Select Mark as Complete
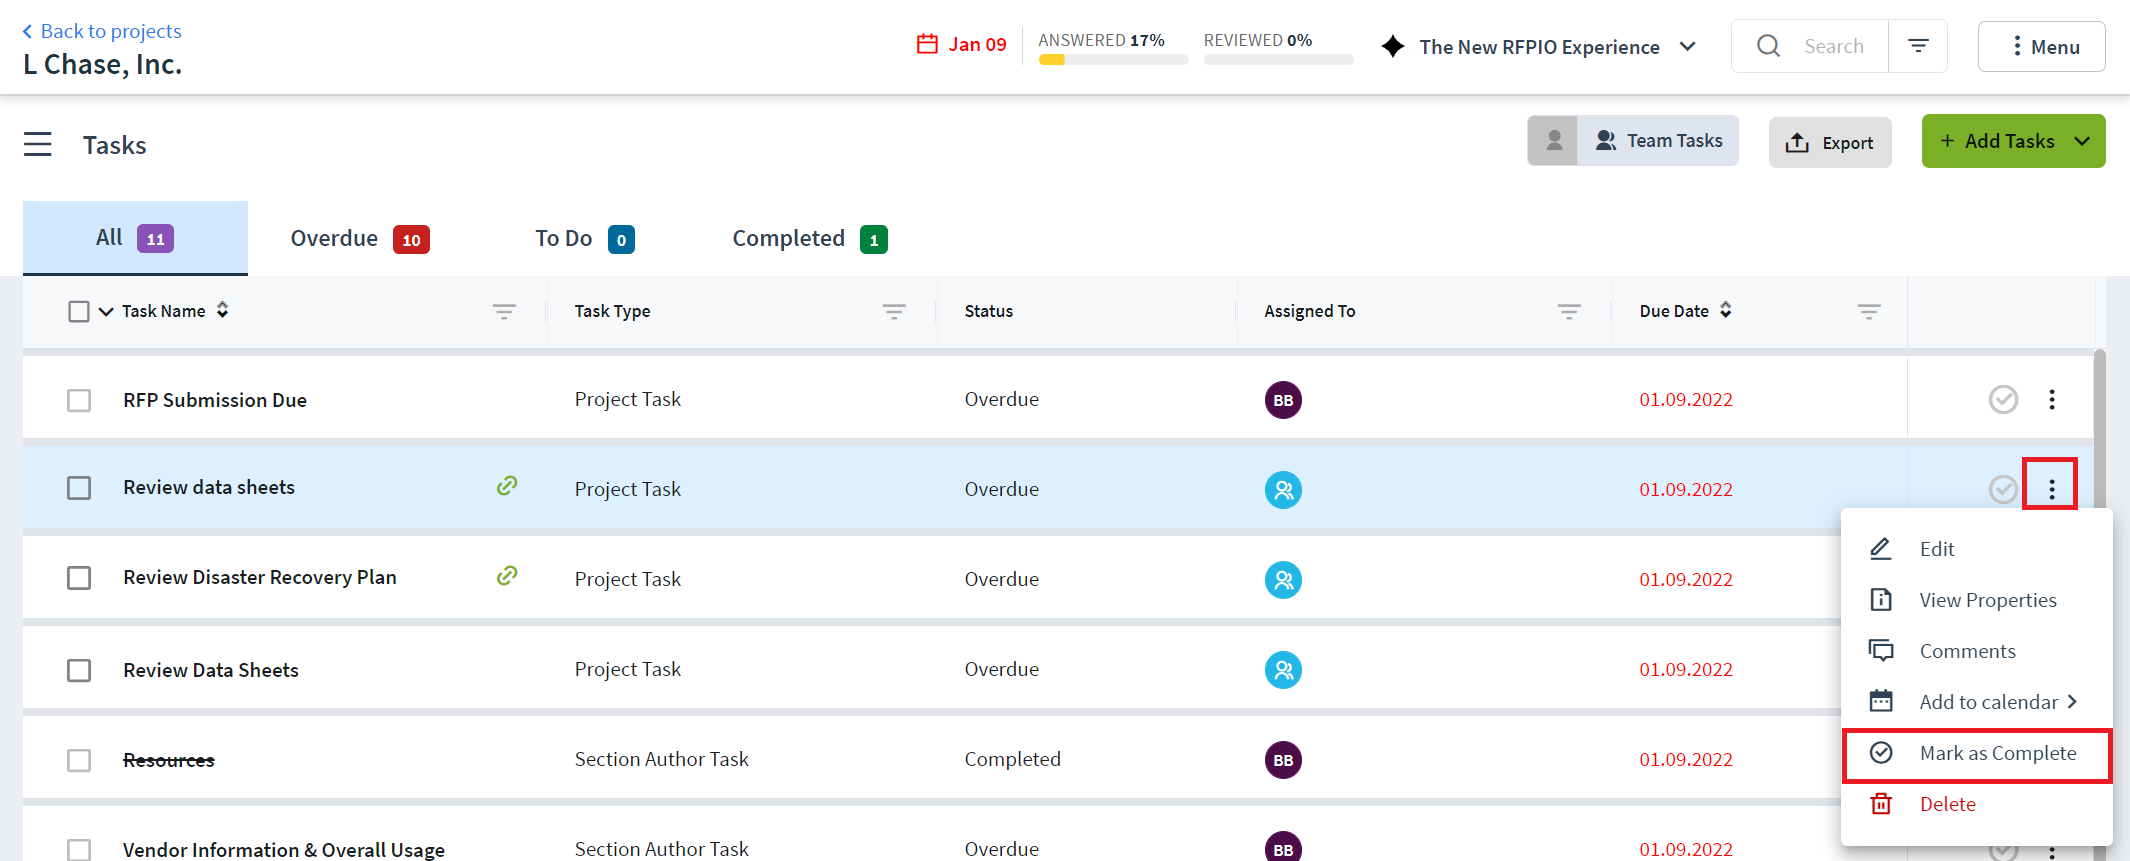Viewport: 2130px width, 861px height. pos(1977,754)
